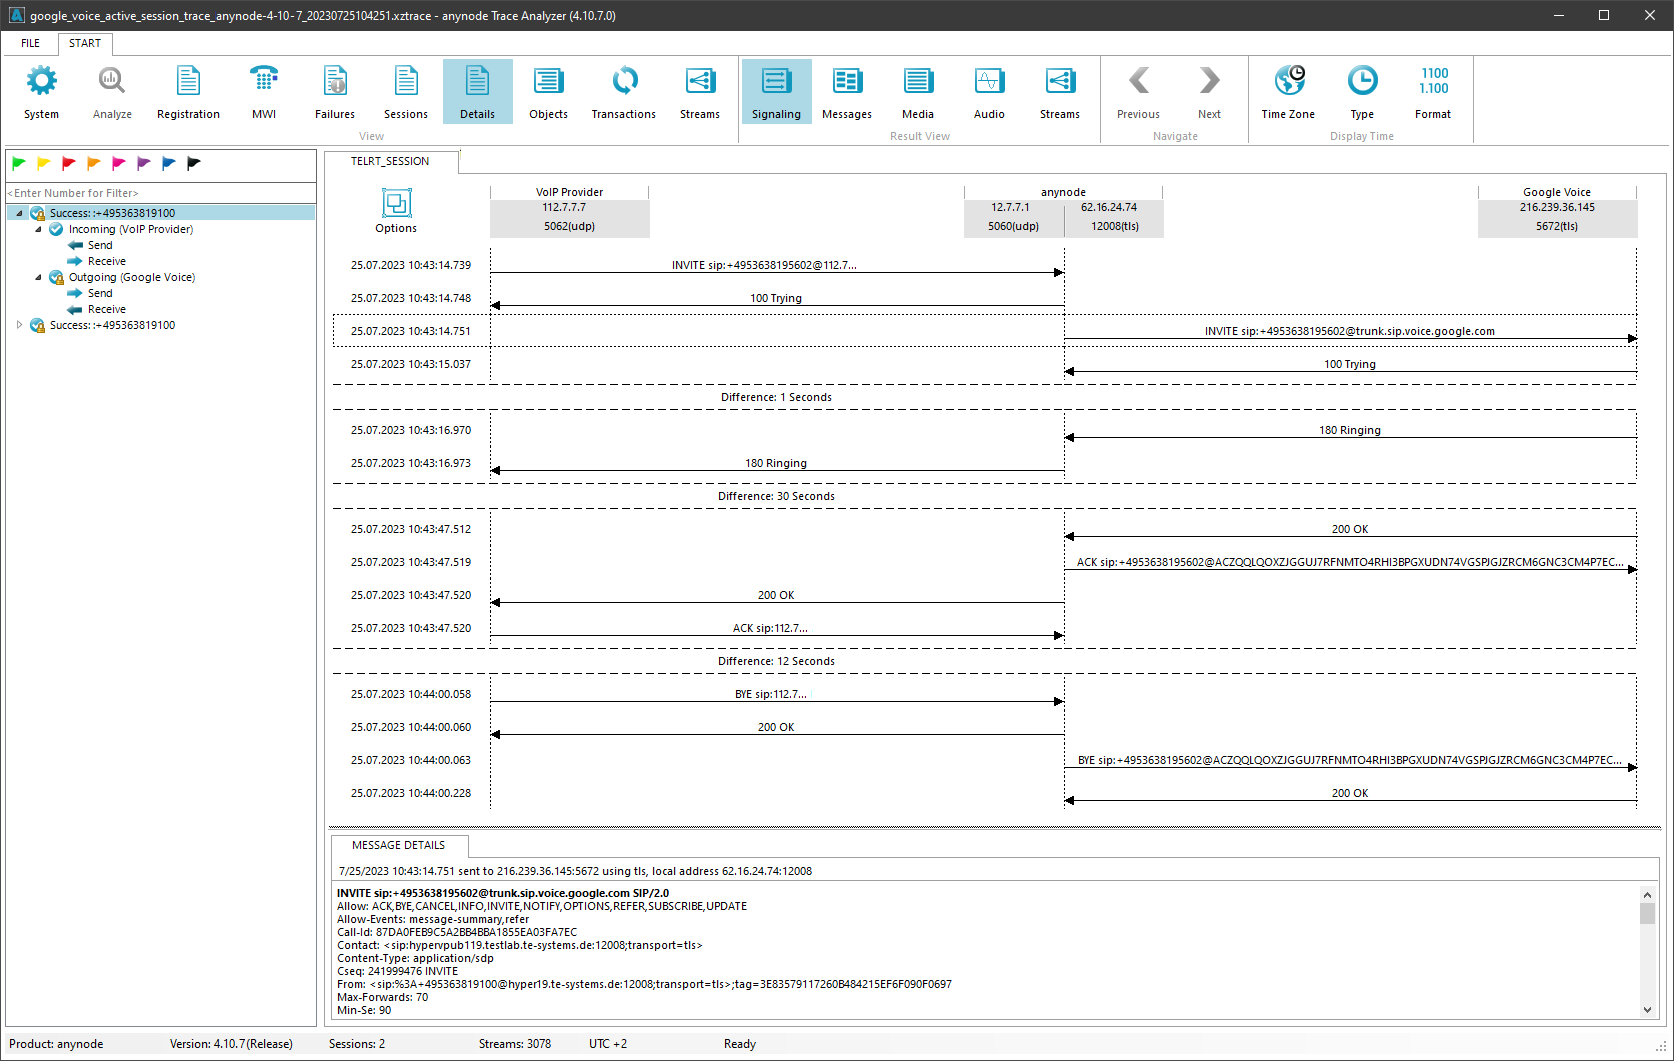Select the black flag
This screenshot has height=1061, width=1674.
[x=194, y=163]
